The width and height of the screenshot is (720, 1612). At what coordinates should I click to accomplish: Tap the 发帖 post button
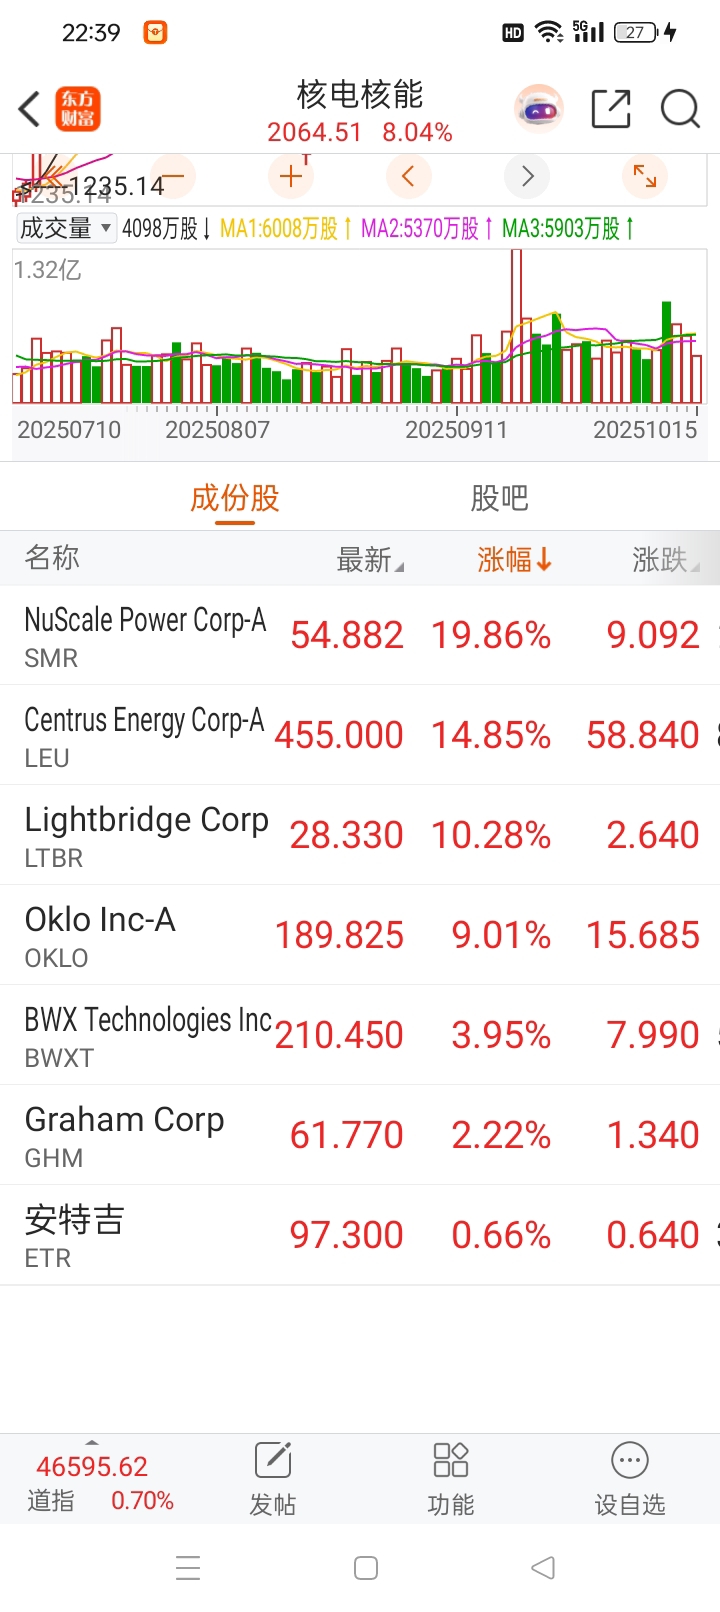pos(272,1479)
